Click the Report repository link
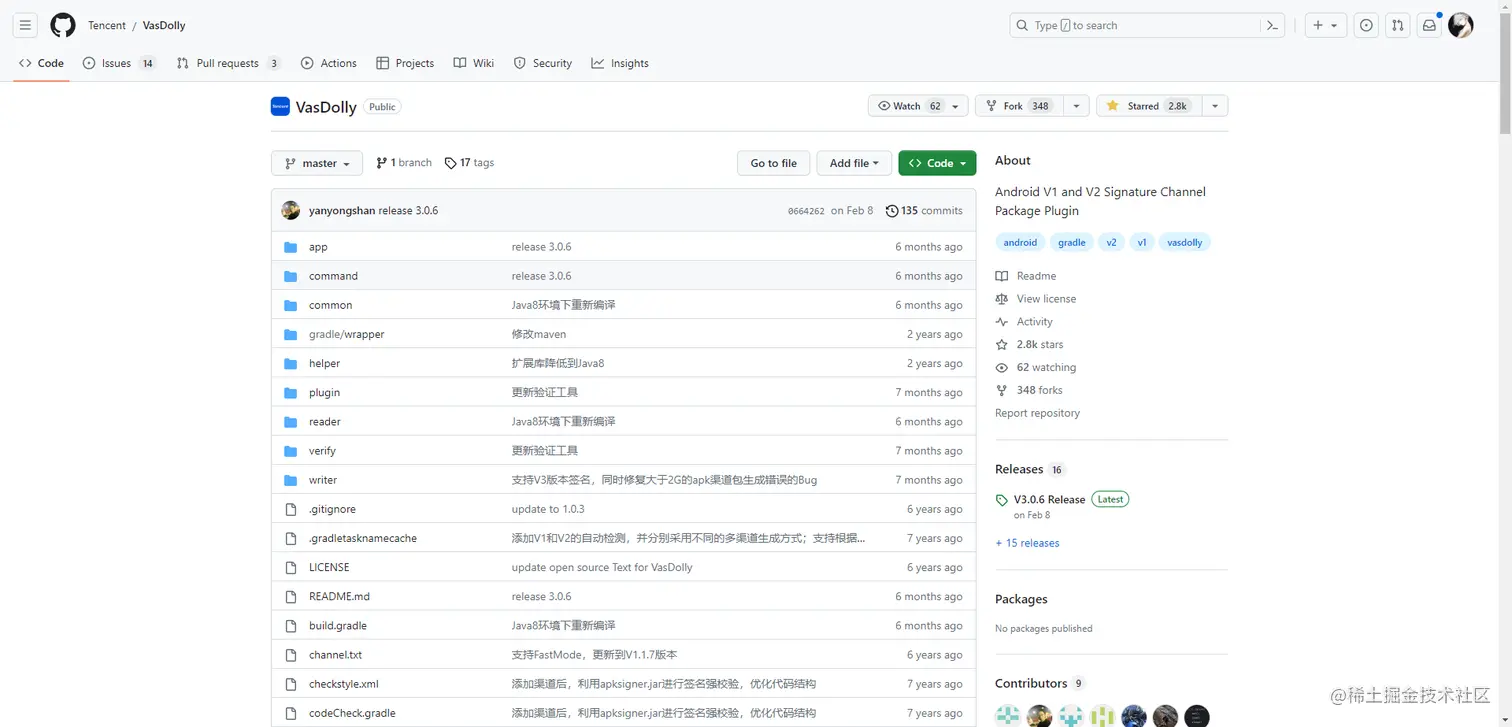 coord(1037,413)
